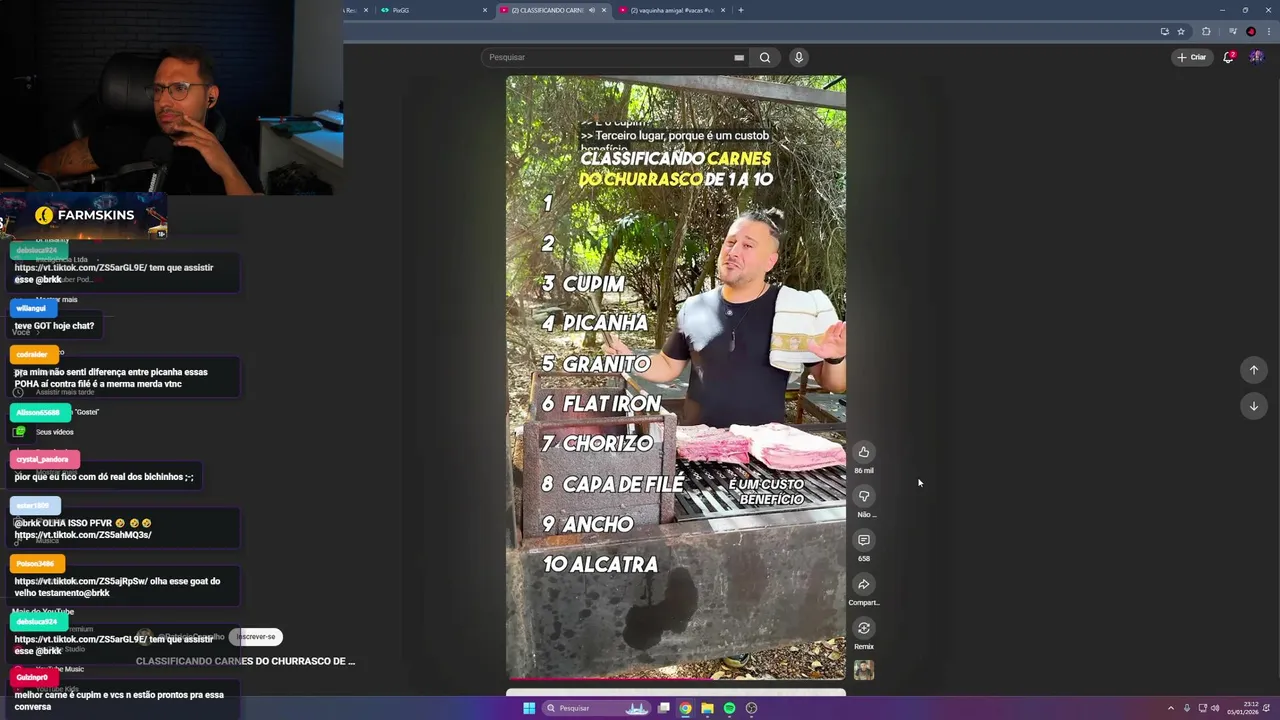Open the sound source thumbnail below Remix

point(864,670)
